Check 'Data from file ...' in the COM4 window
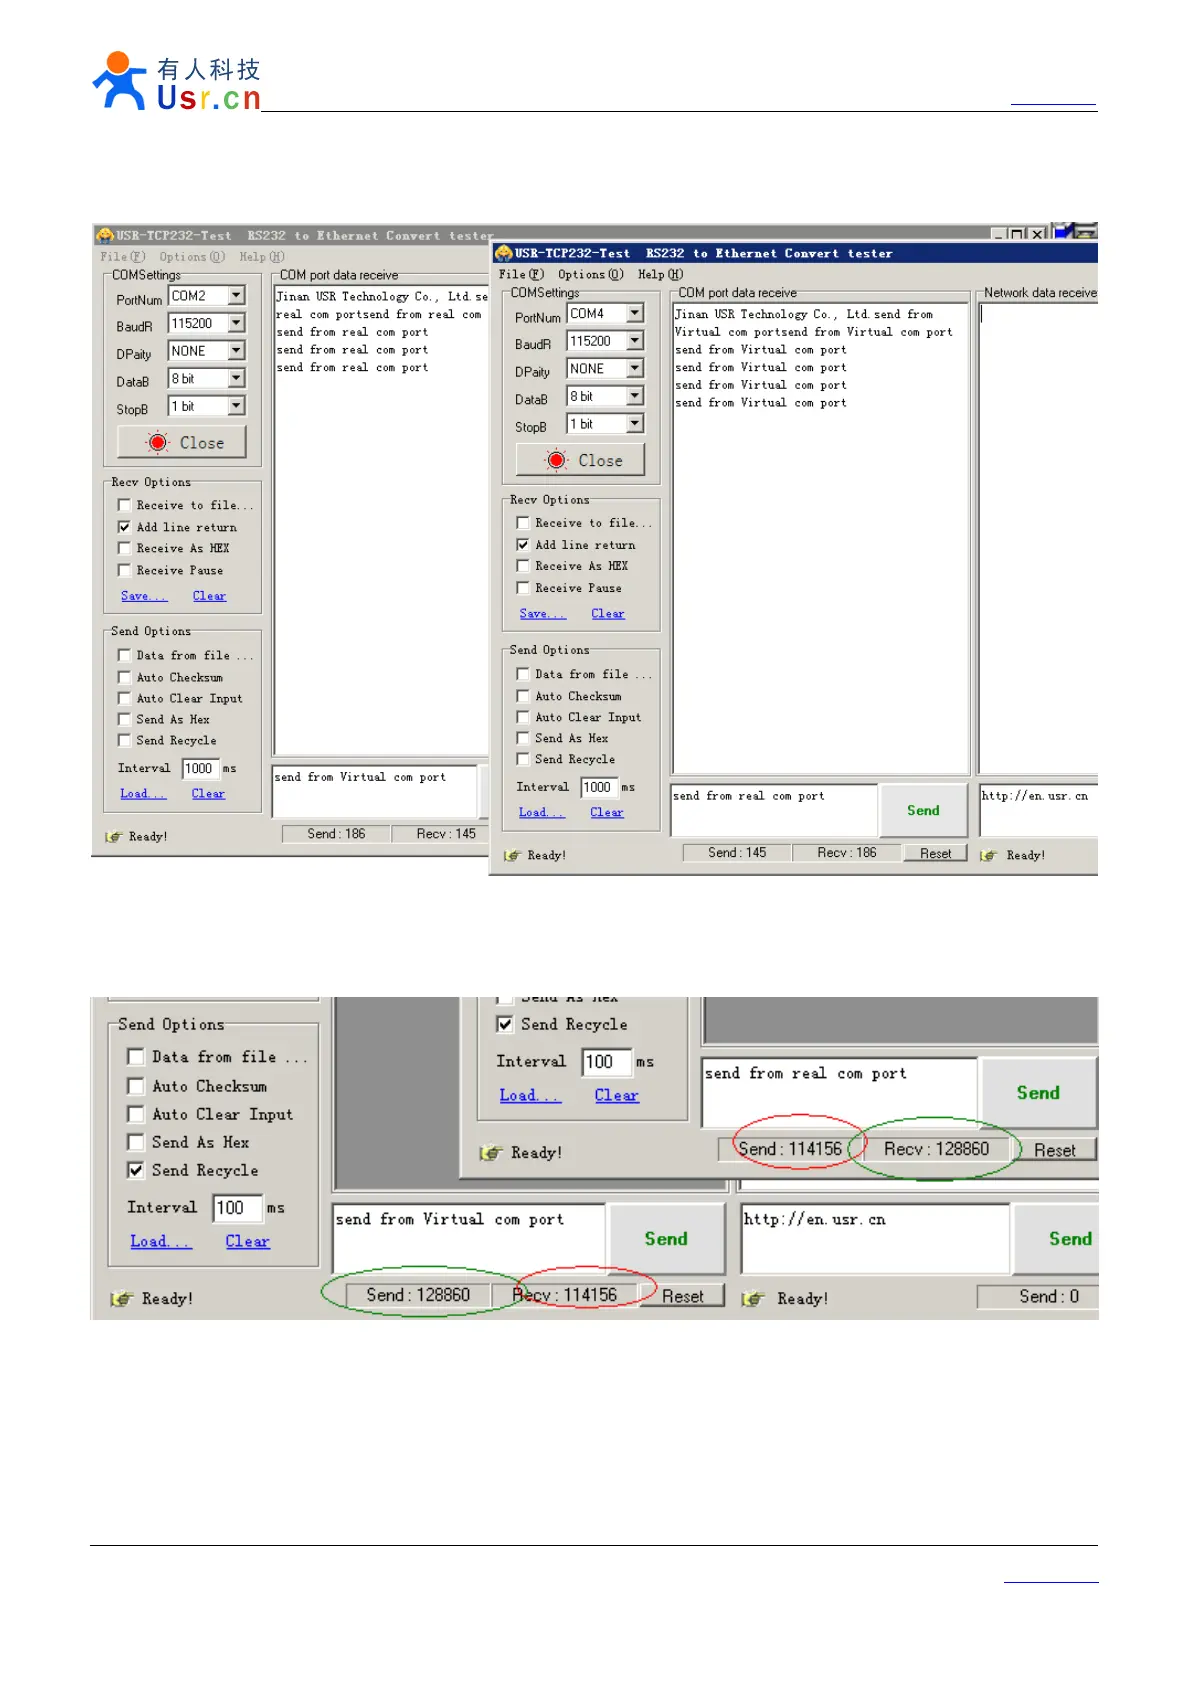1191x1684 pixels. pos(523,674)
